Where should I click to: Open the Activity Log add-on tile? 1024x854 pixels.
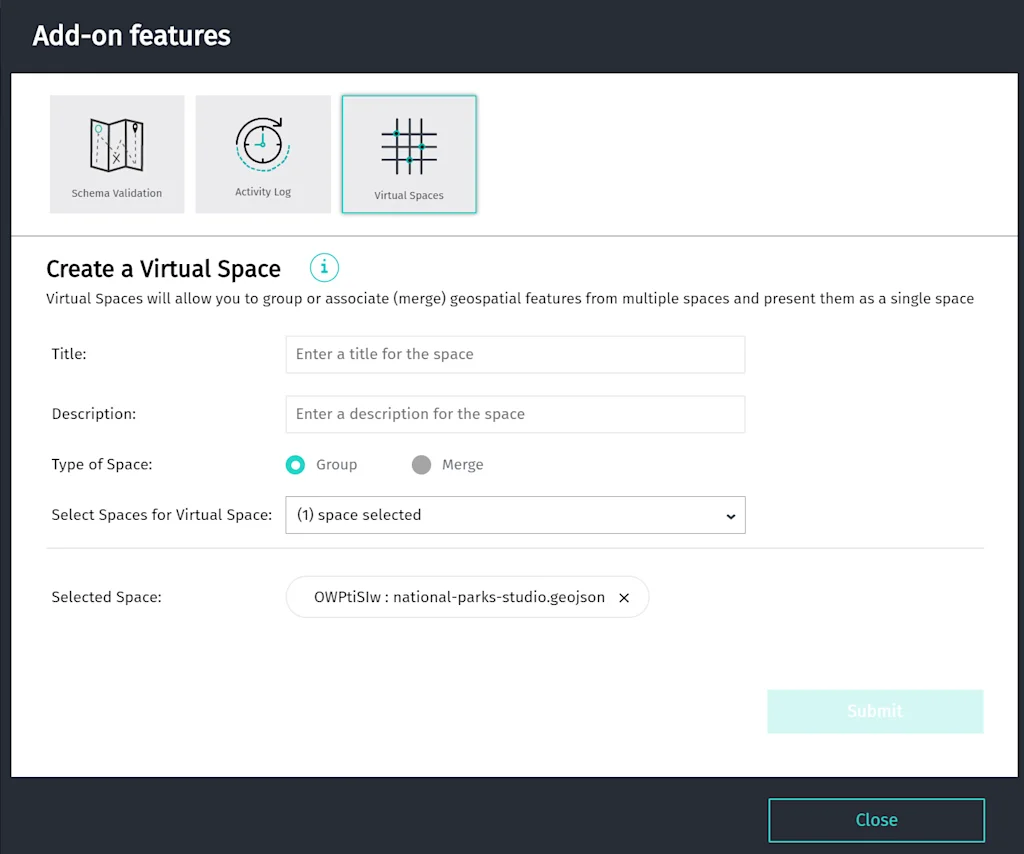(x=263, y=154)
